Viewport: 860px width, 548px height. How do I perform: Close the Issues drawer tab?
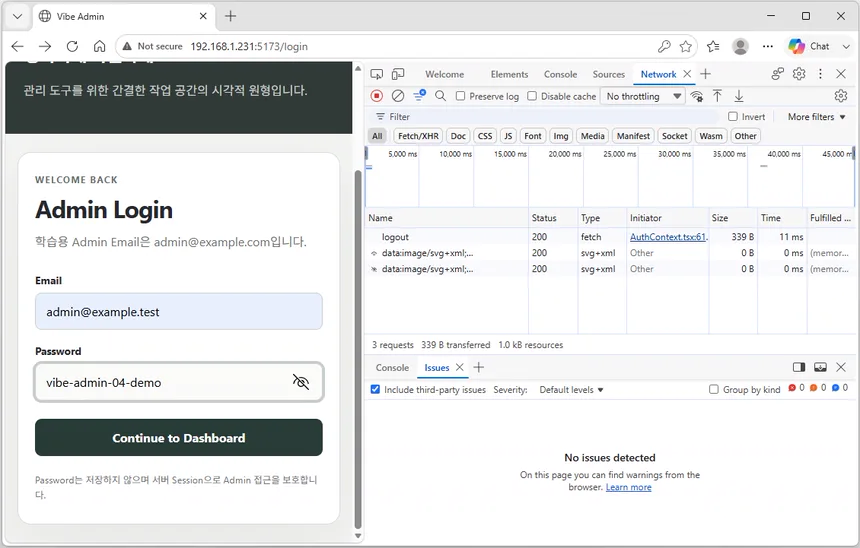[x=460, y=367]
